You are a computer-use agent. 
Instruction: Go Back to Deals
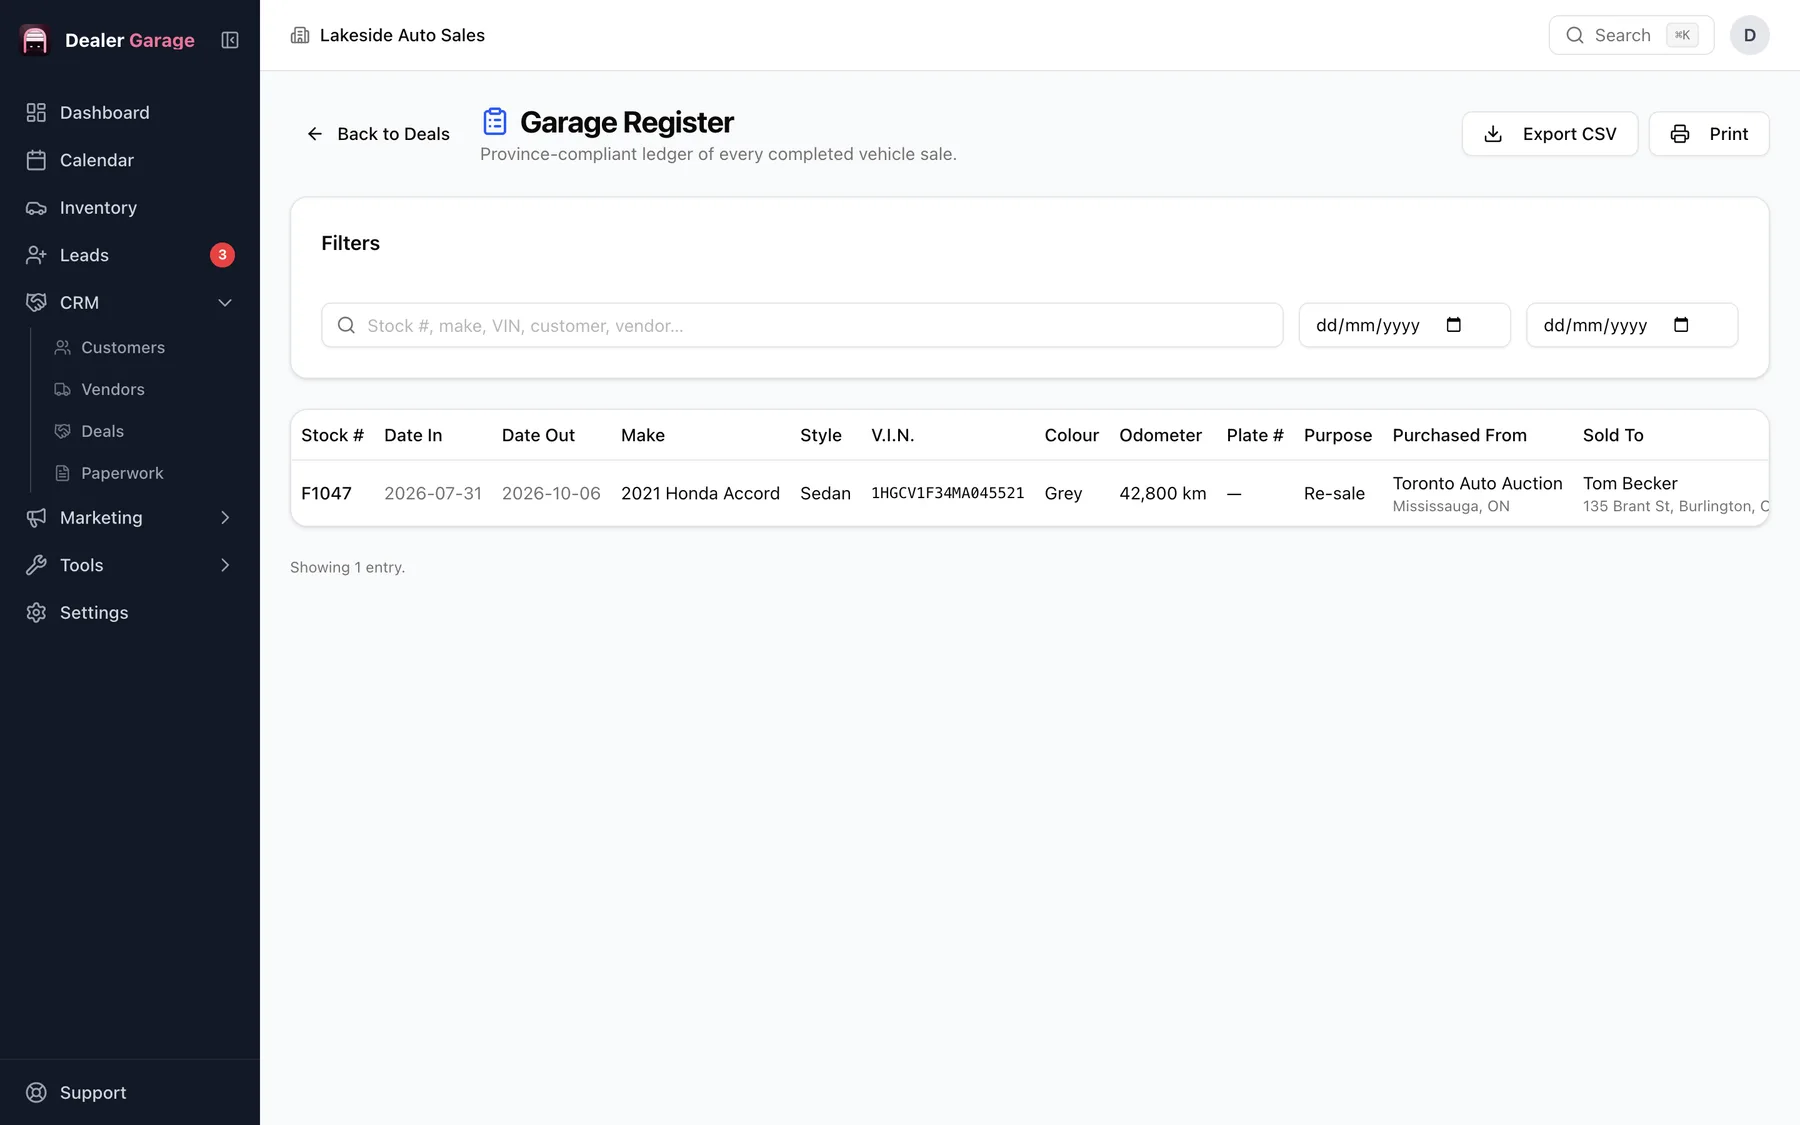pyautogui.click(x=378, y=134)
